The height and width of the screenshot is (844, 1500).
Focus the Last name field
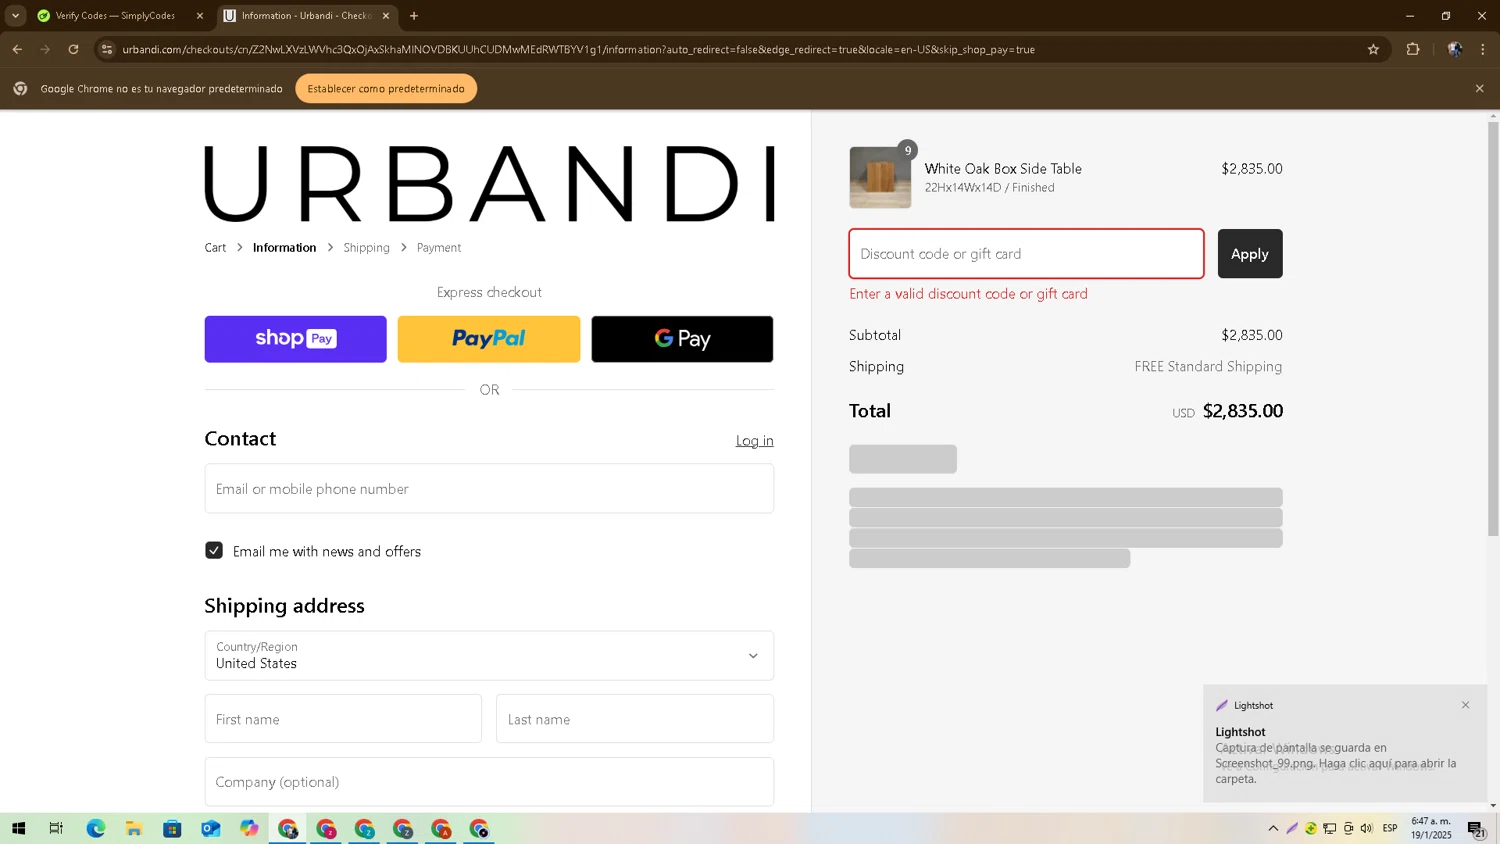pos(635,719)
